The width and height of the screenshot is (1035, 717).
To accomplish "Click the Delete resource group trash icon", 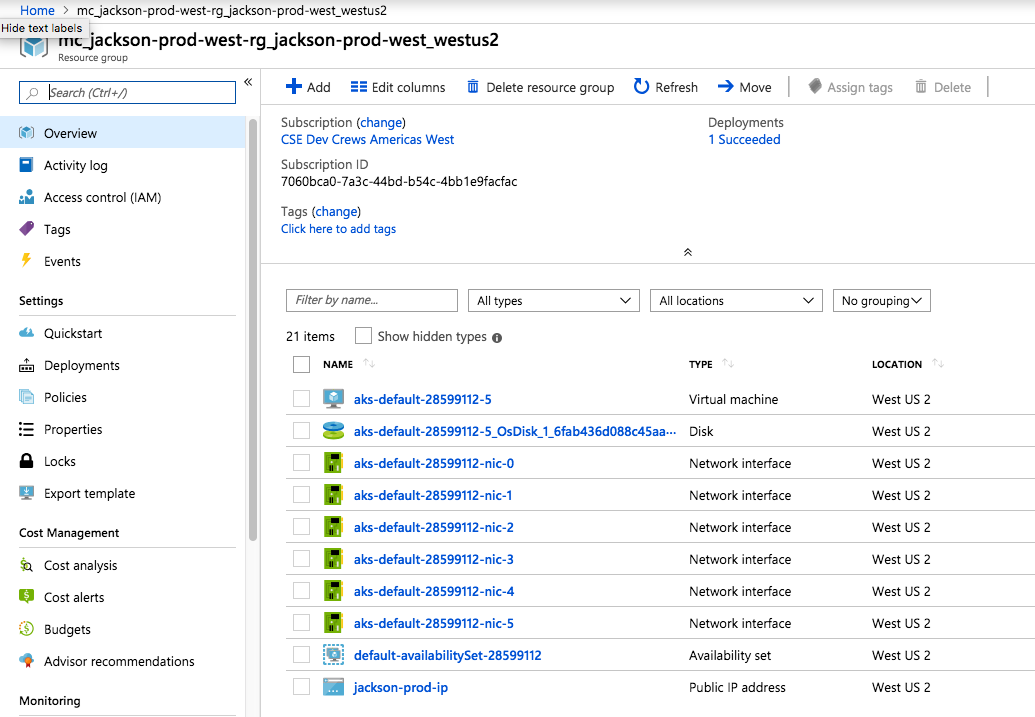I will [473, 87].
